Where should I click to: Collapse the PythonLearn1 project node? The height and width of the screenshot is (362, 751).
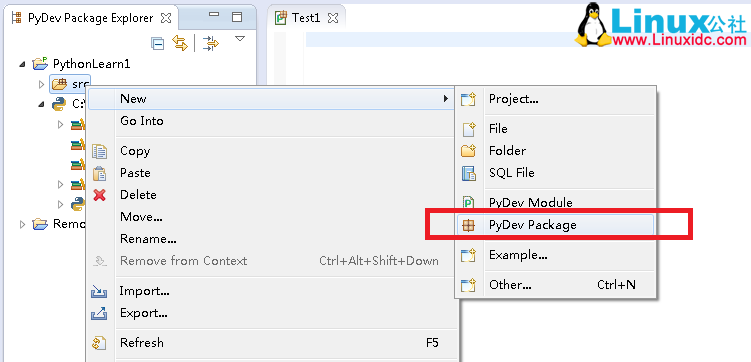tap(22, 64)
